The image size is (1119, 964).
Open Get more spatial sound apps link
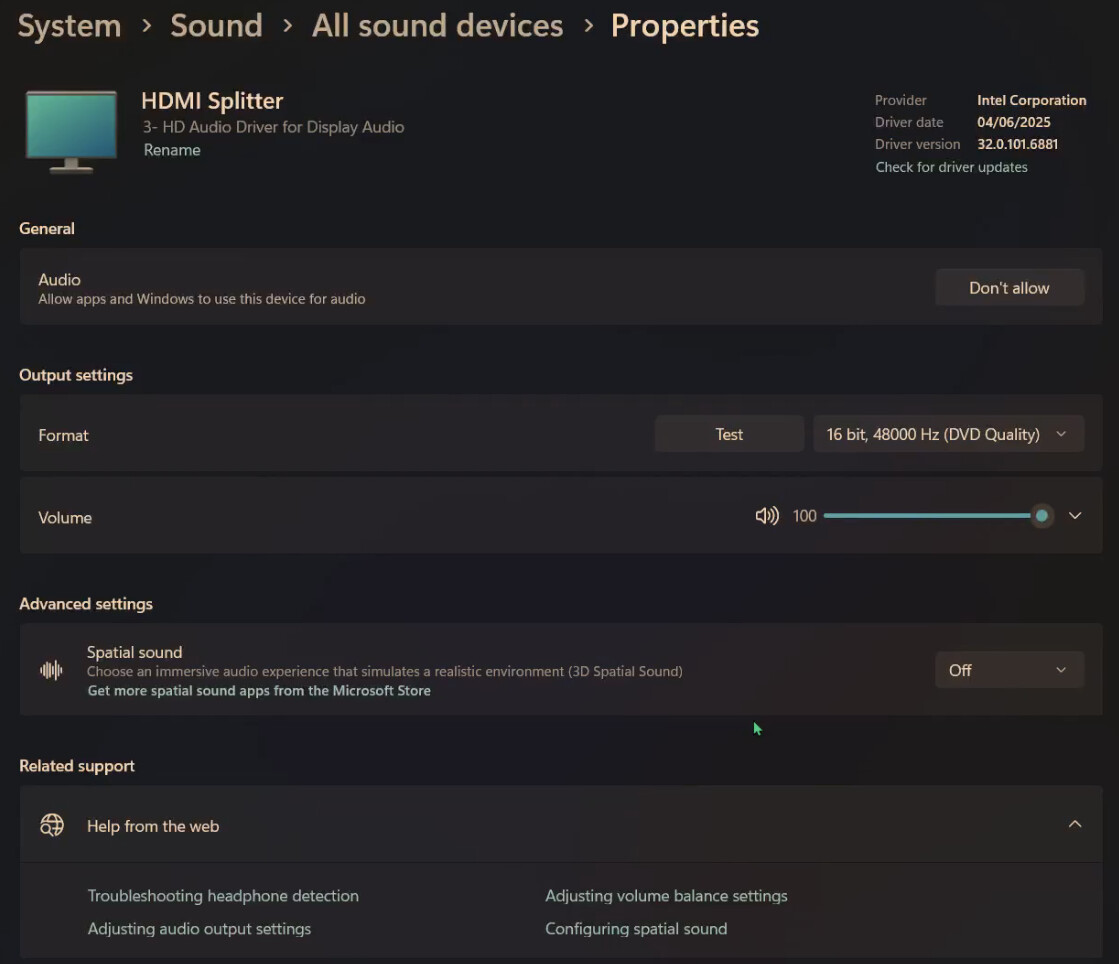259,691
